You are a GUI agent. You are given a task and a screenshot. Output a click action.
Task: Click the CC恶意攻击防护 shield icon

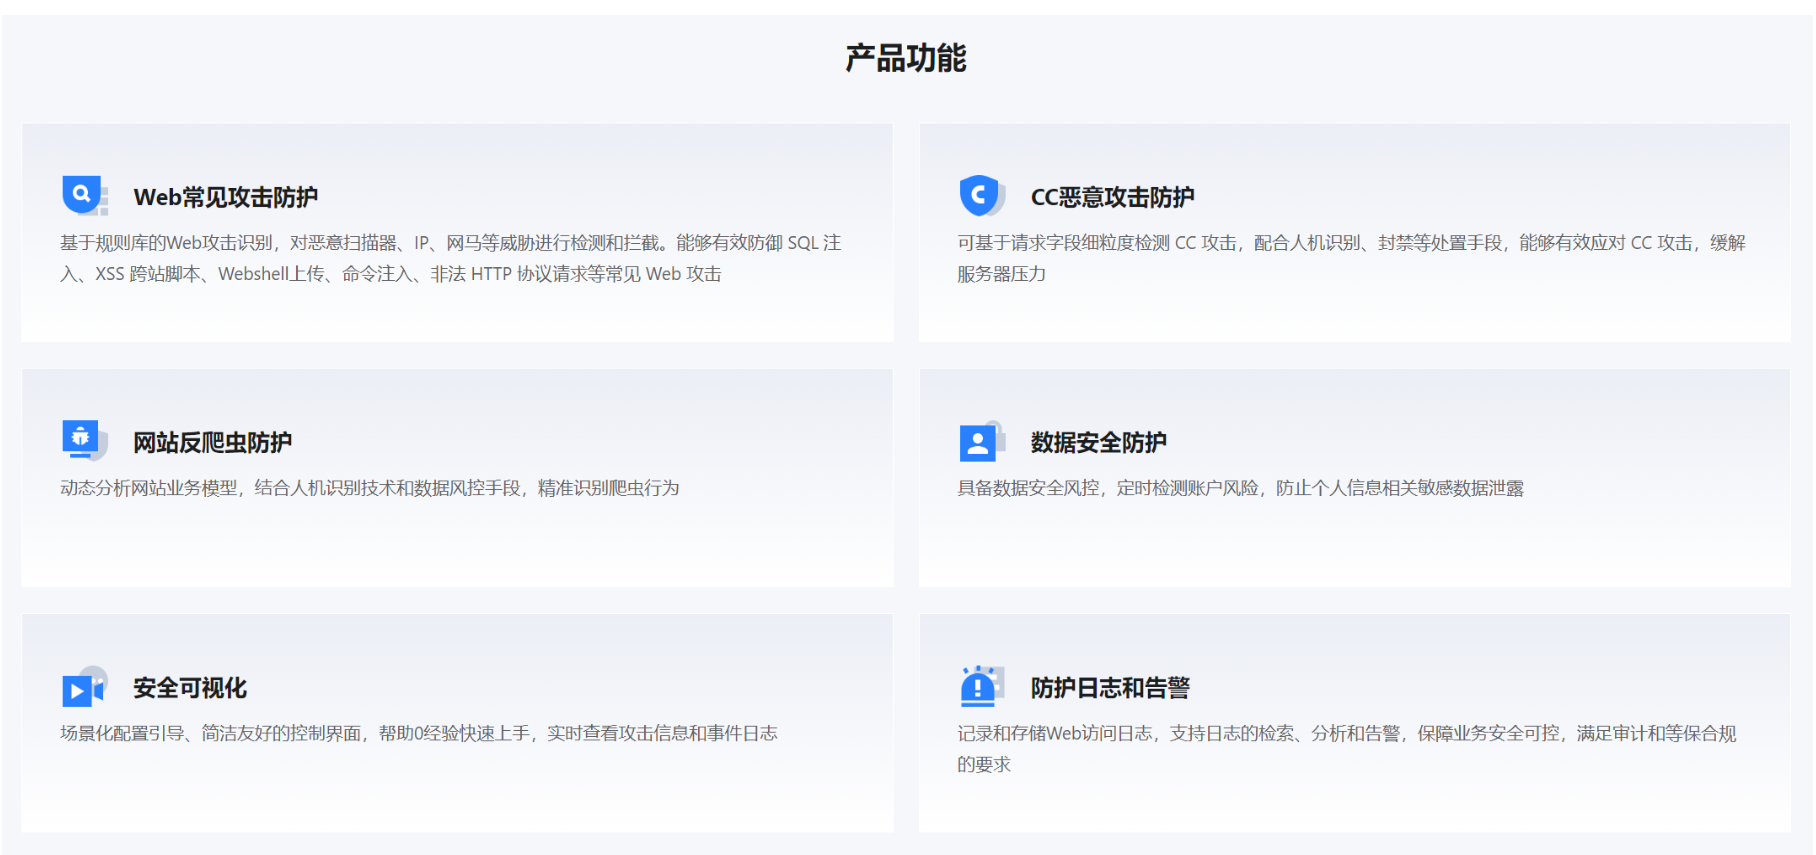(x=981, y=195)
